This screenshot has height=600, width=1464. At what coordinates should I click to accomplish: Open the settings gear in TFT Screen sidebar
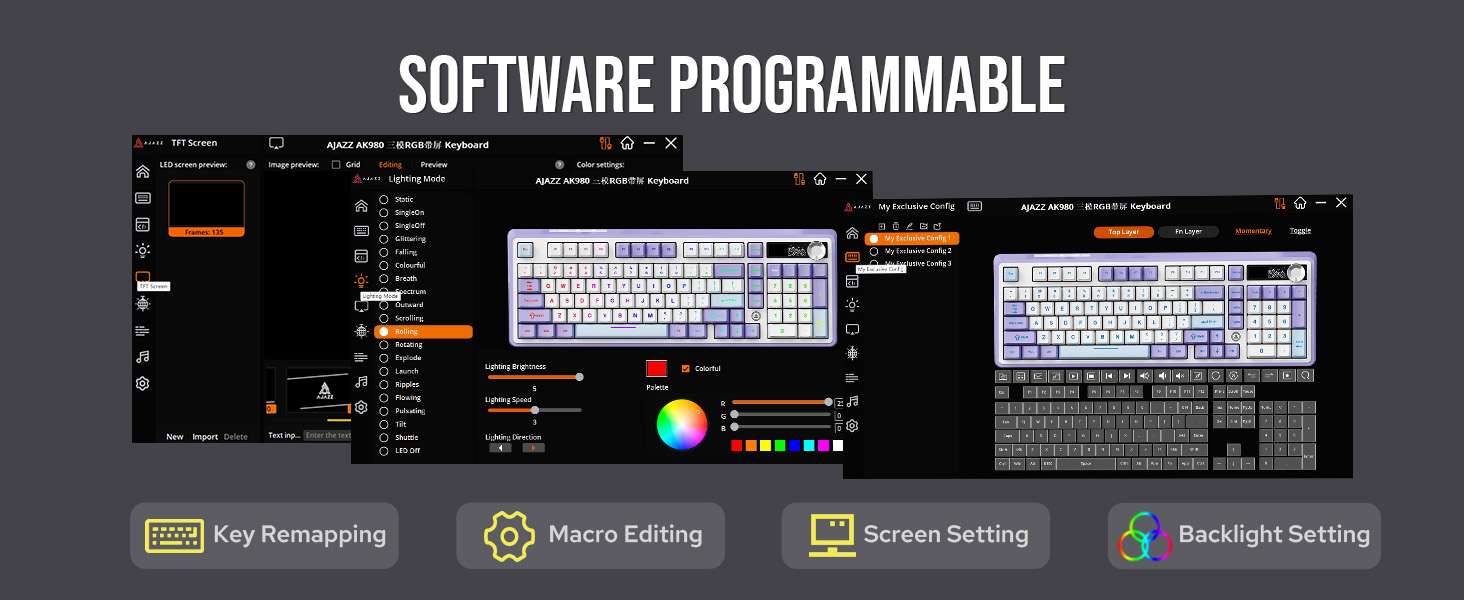pos(143,384)
